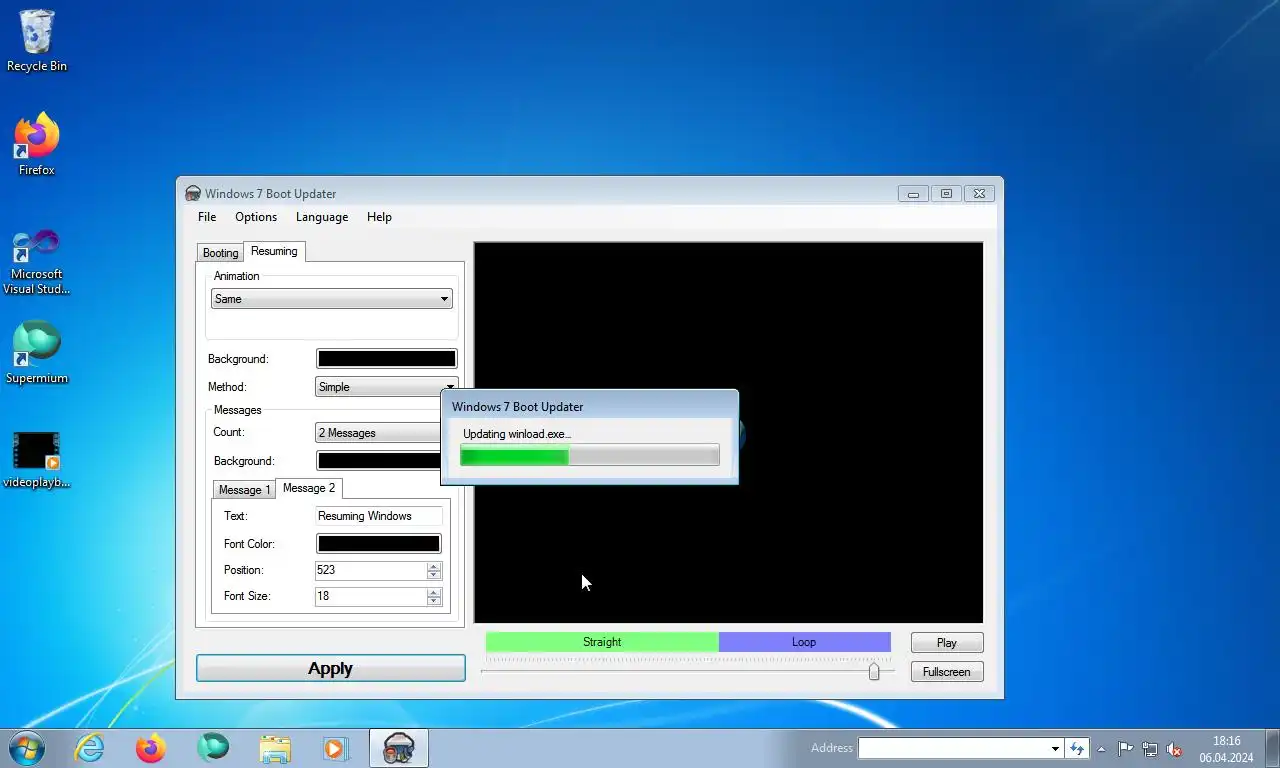
Task: Expand the Animation dropdown showing Same
Action: point(332,299)
